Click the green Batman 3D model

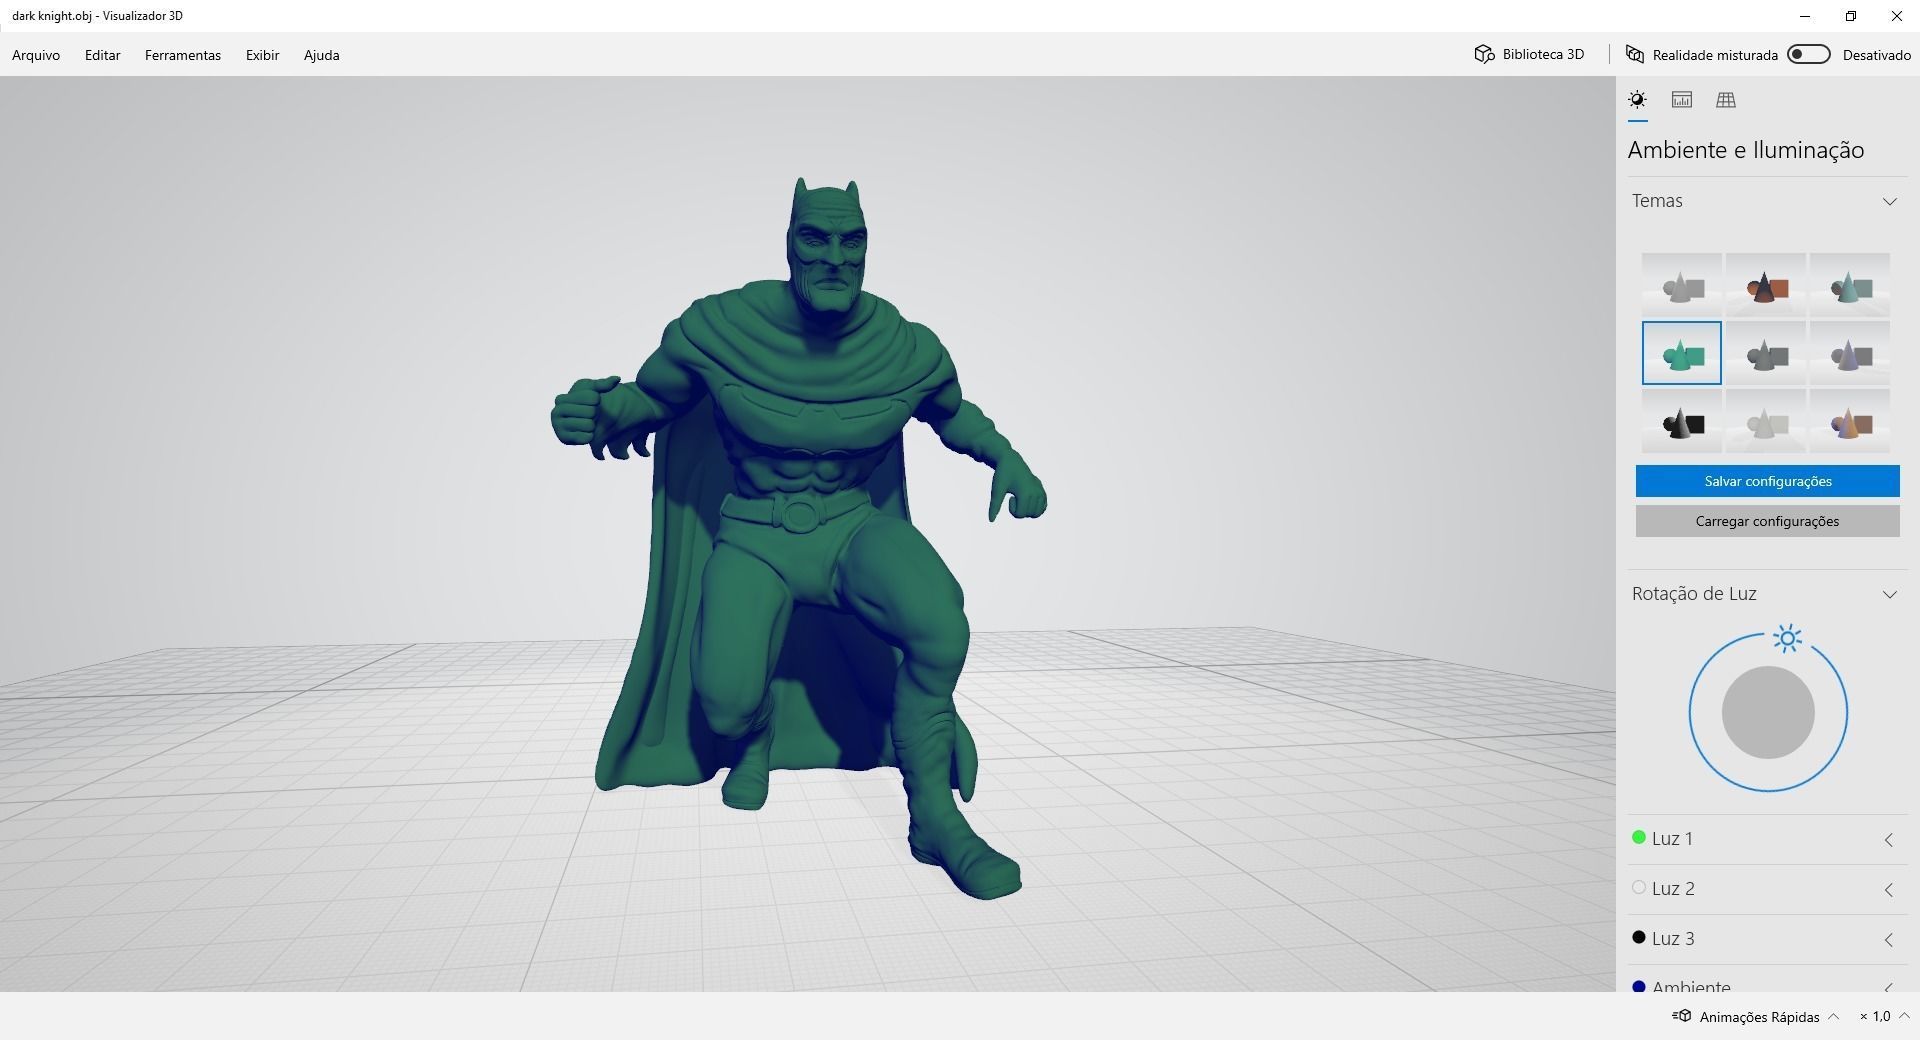[x=800, y=540]
